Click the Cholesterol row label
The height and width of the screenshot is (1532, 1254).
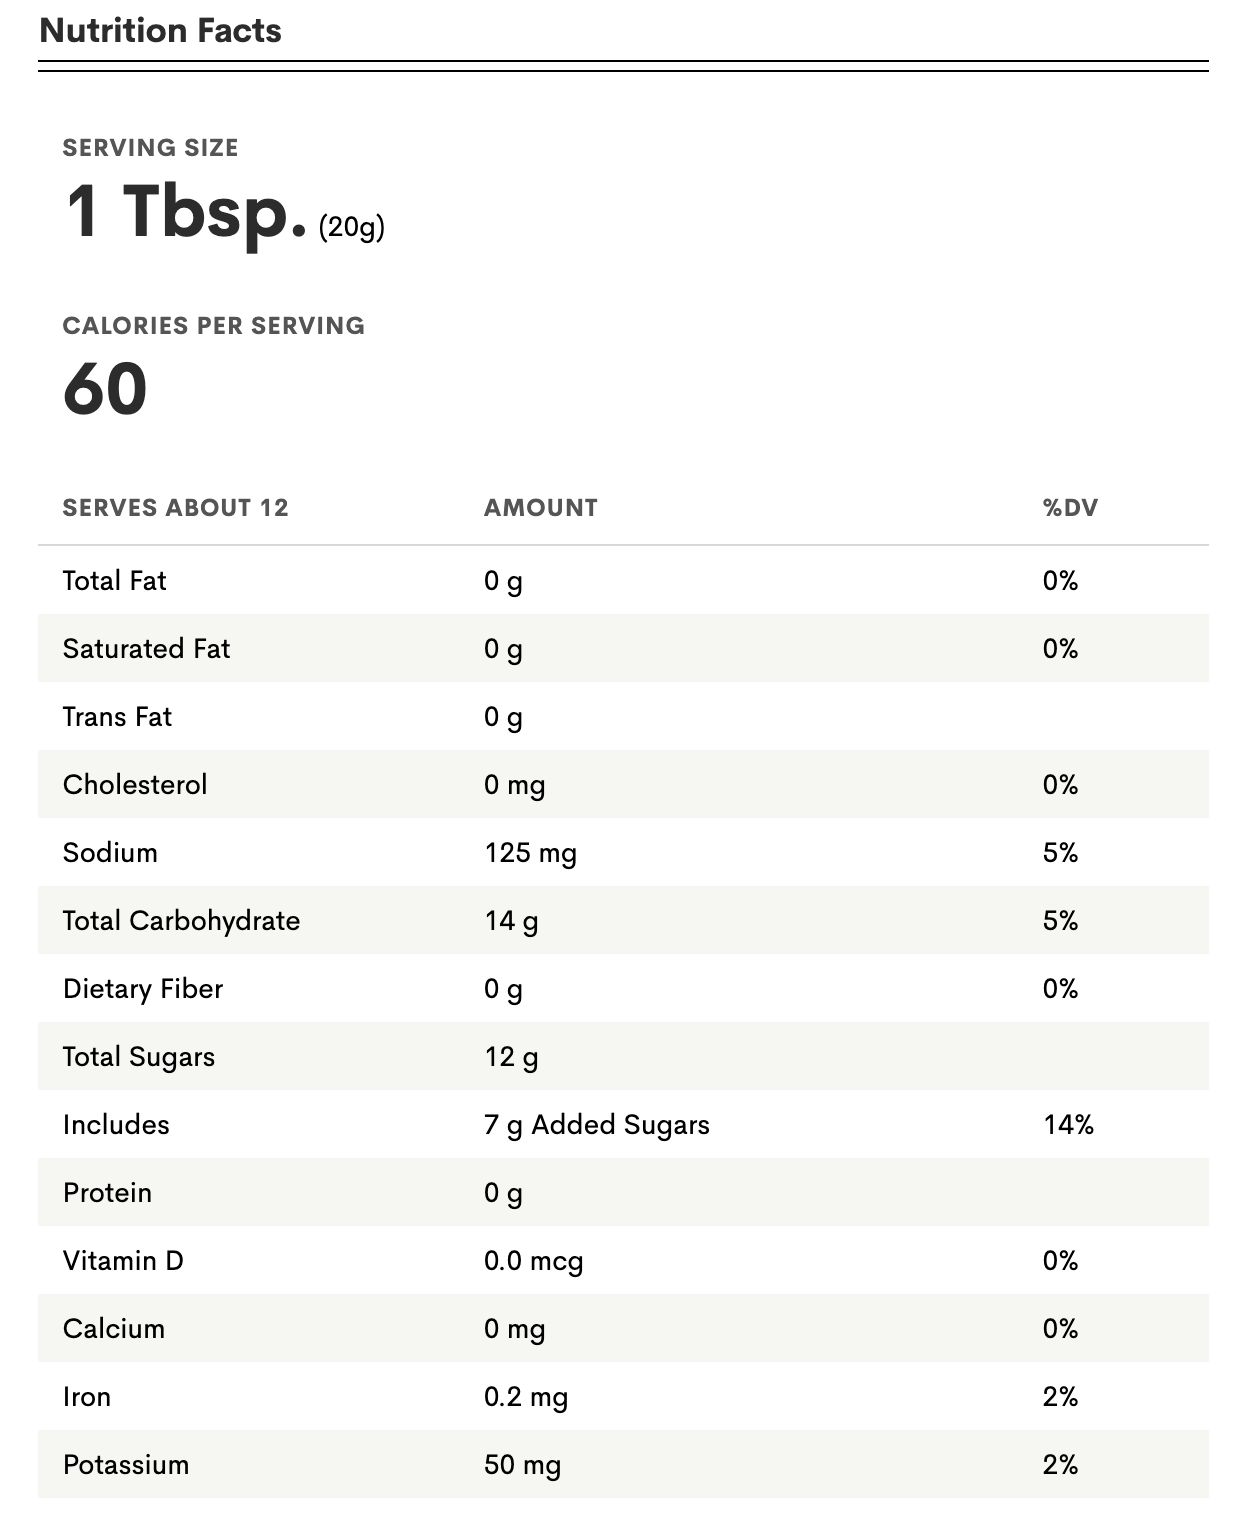pyautogui.click(x=135, y=785)
